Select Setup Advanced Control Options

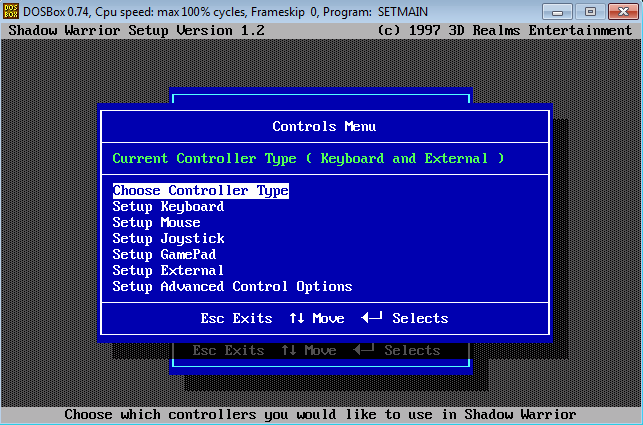pos(232,286)
